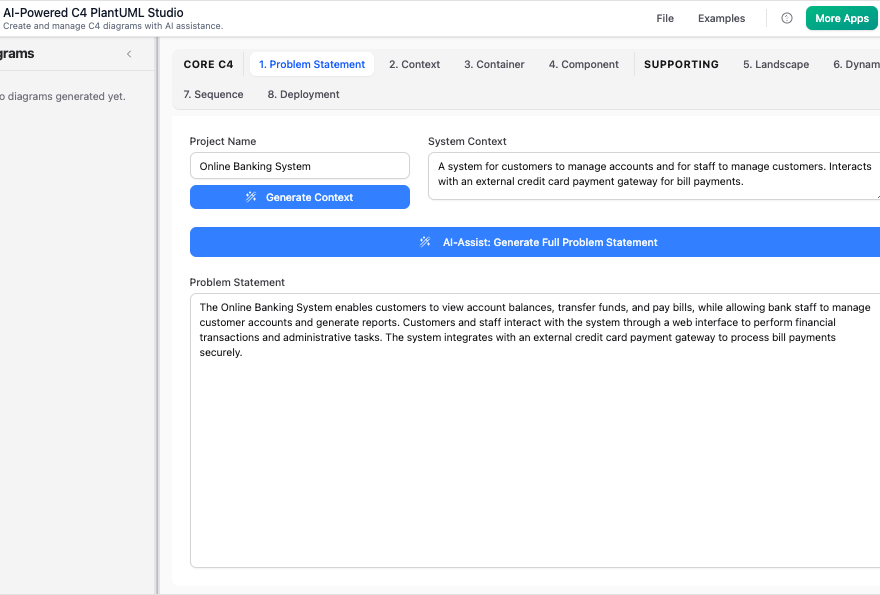880x595 pixels.
Task: Switch to the Component tab
Action: pyautogui.click(x=584, y=64)
